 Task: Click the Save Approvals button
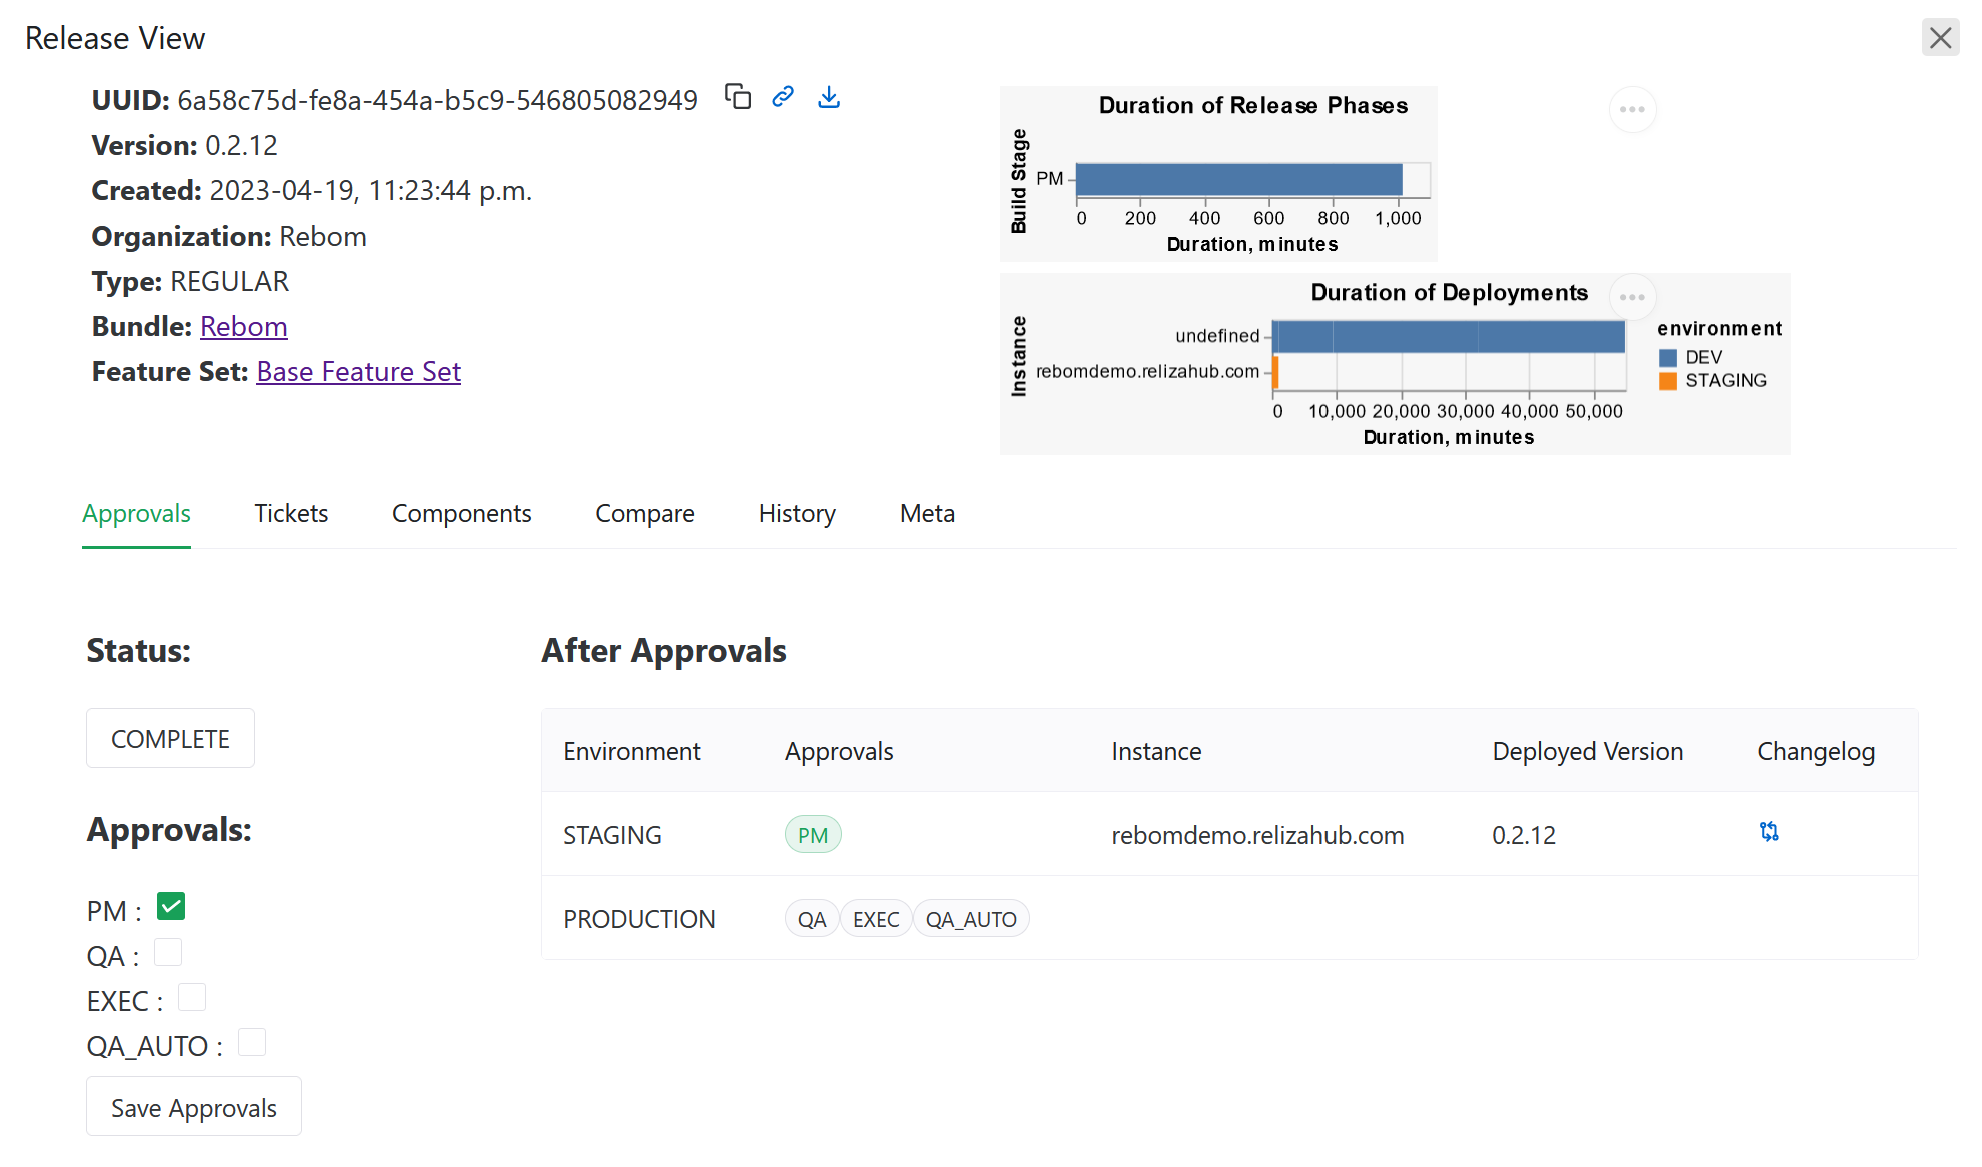(194, 1107)
